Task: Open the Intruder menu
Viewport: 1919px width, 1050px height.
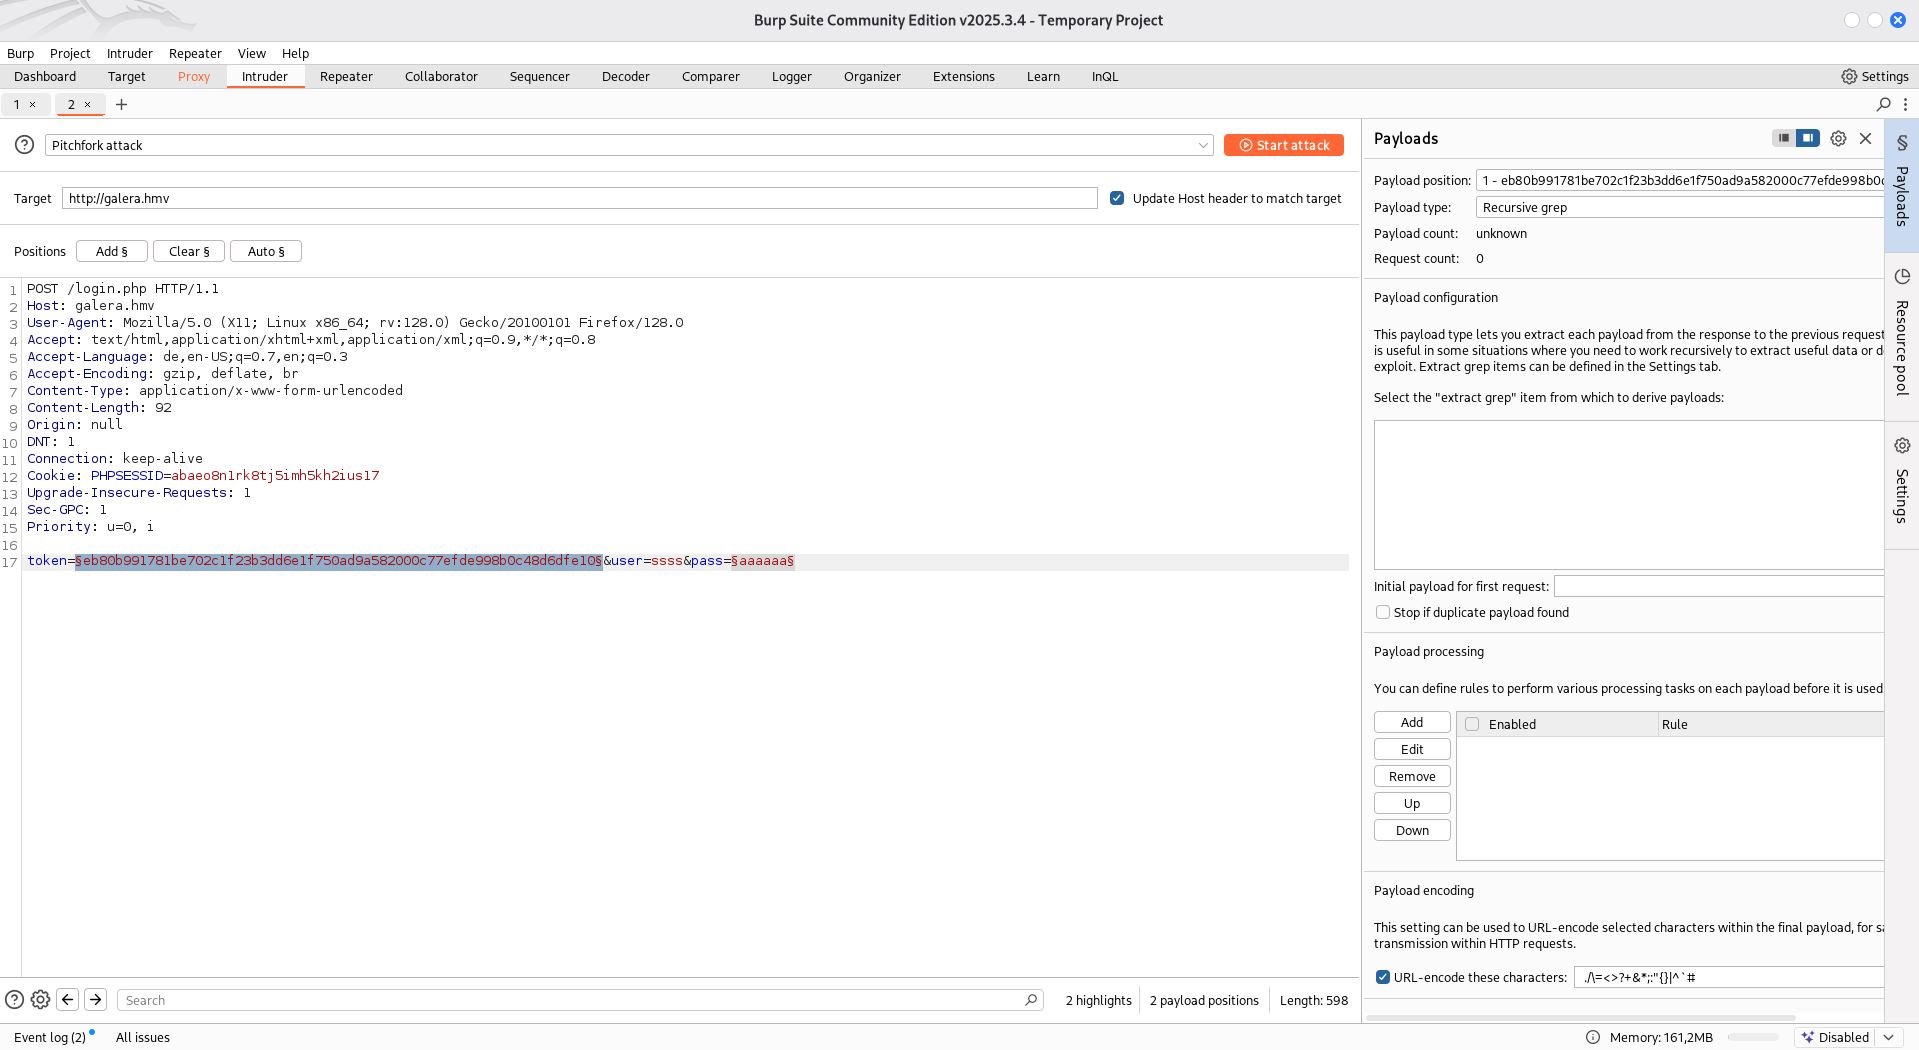Action: click(129, 53)
